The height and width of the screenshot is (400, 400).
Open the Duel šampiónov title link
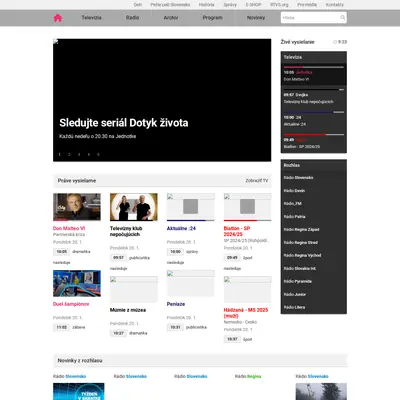[71, 304]
